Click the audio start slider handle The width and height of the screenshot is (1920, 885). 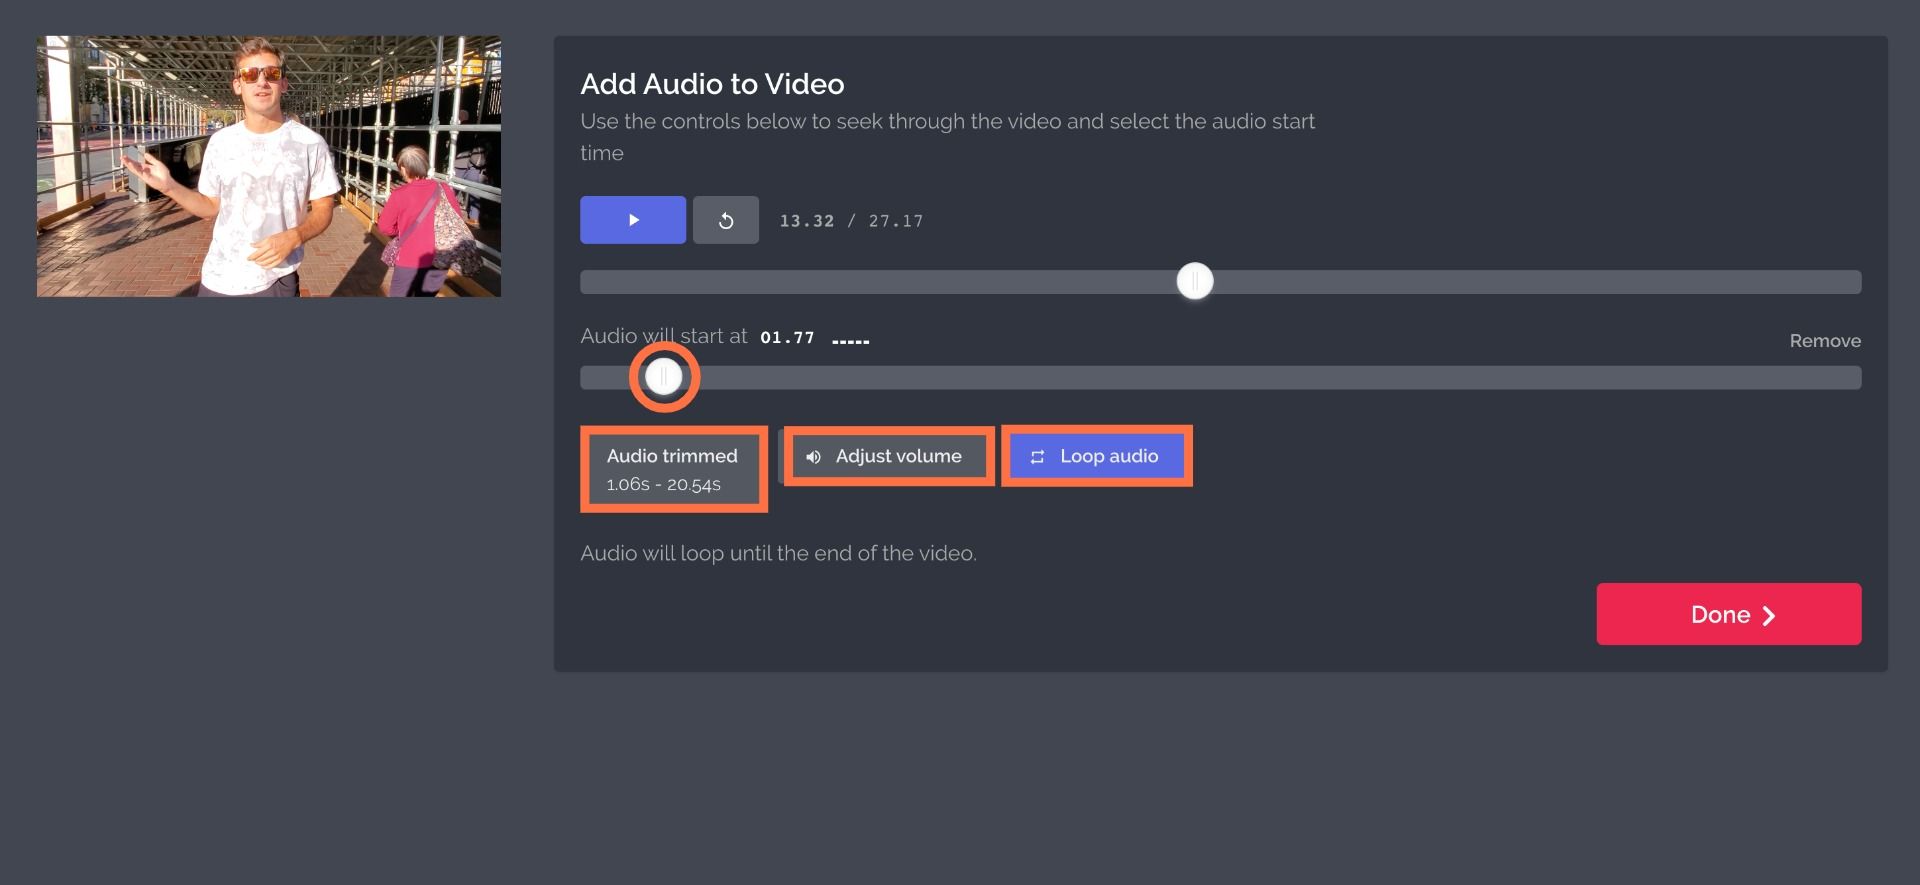663,377
